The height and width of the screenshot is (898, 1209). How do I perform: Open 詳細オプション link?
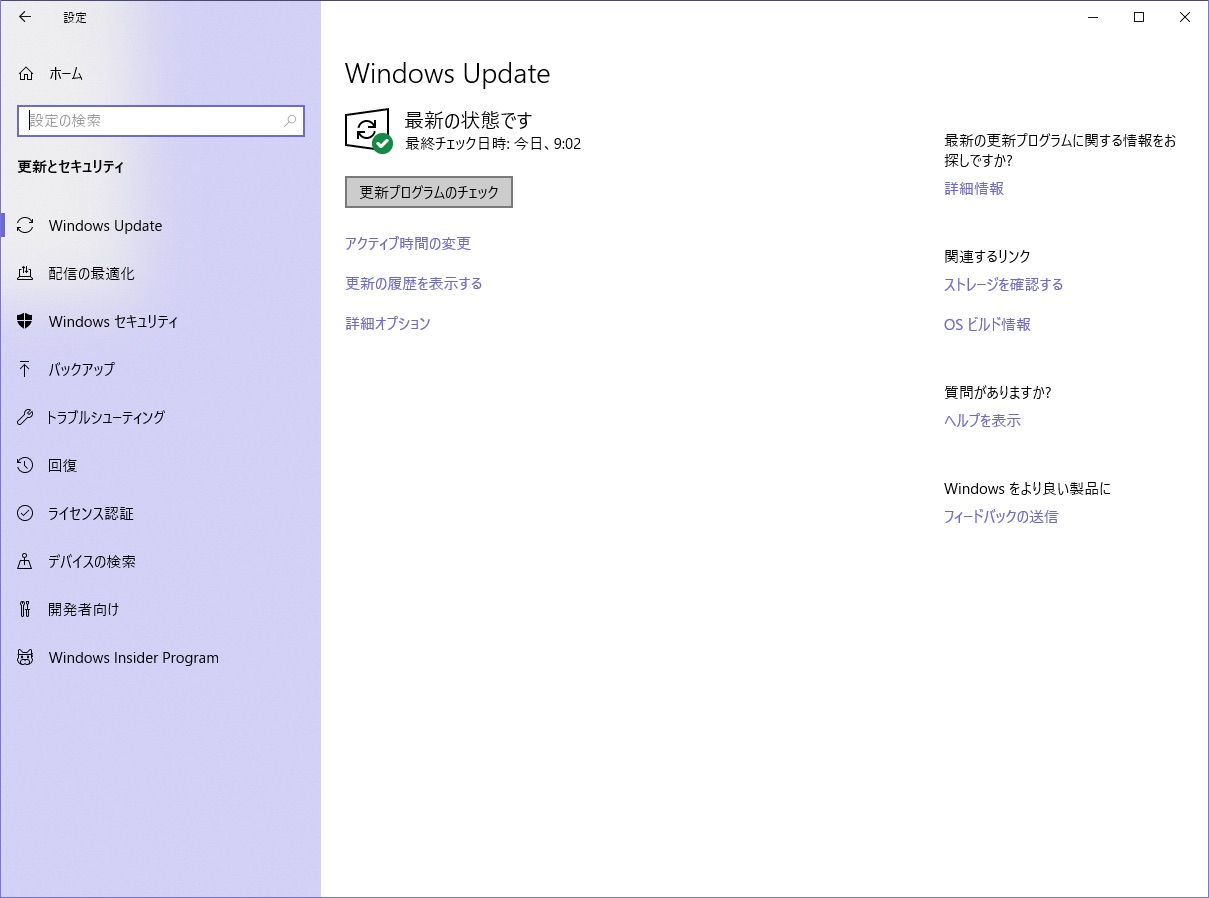coord(388,324)
